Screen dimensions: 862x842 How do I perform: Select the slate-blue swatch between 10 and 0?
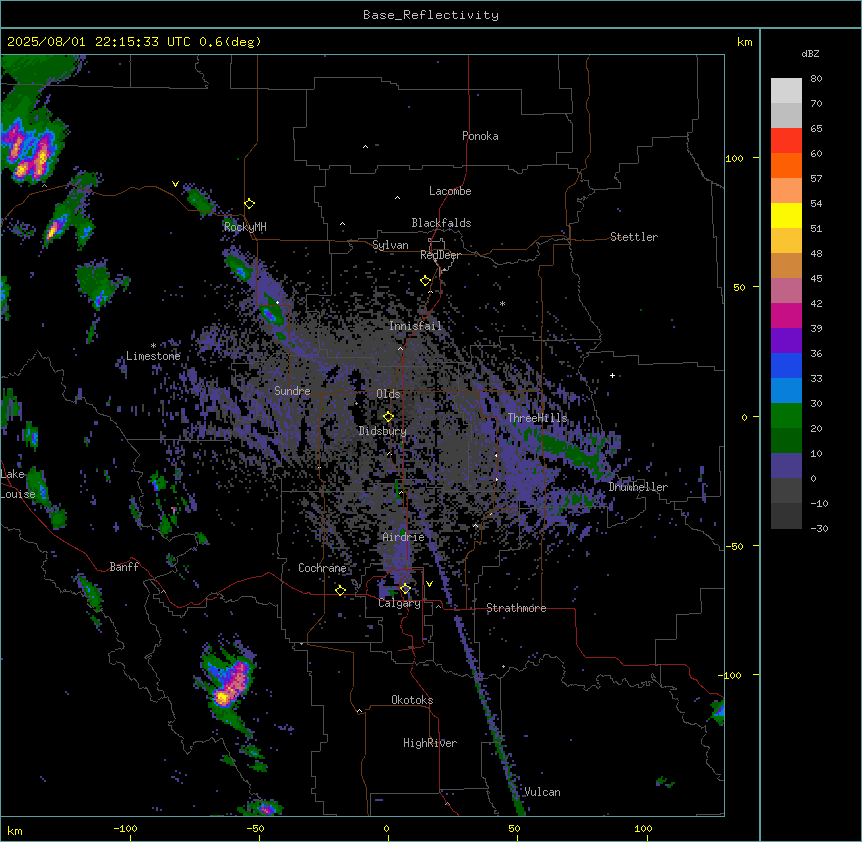(x=786, y=466)
